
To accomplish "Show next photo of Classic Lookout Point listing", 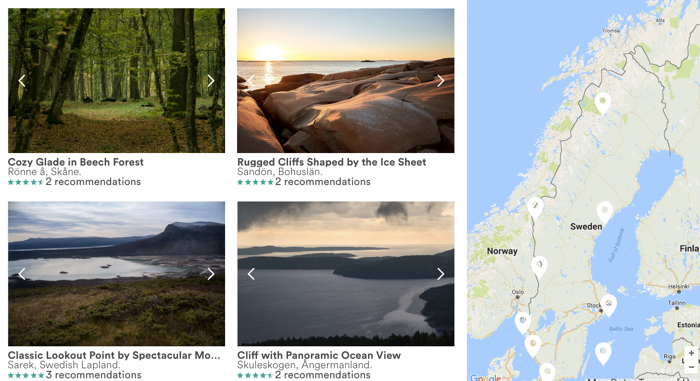I will (211, 274).
